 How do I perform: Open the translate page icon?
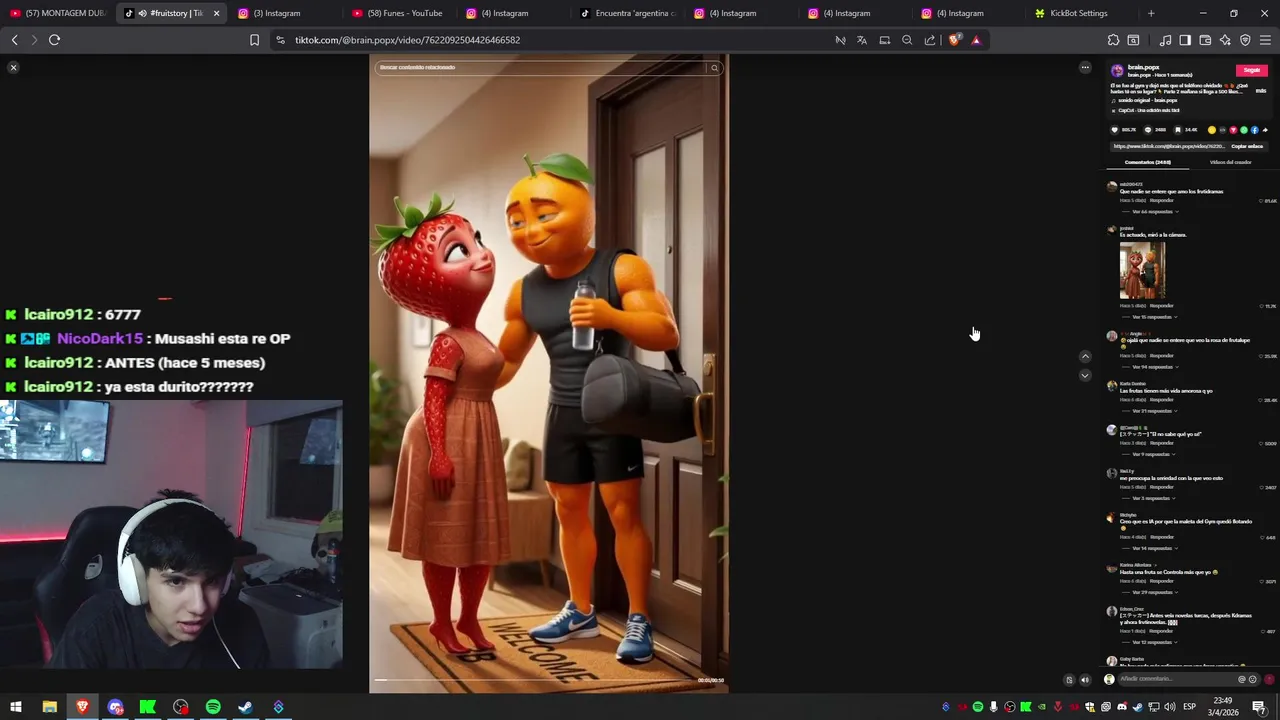pyautogui.click(x=862, y=40)
